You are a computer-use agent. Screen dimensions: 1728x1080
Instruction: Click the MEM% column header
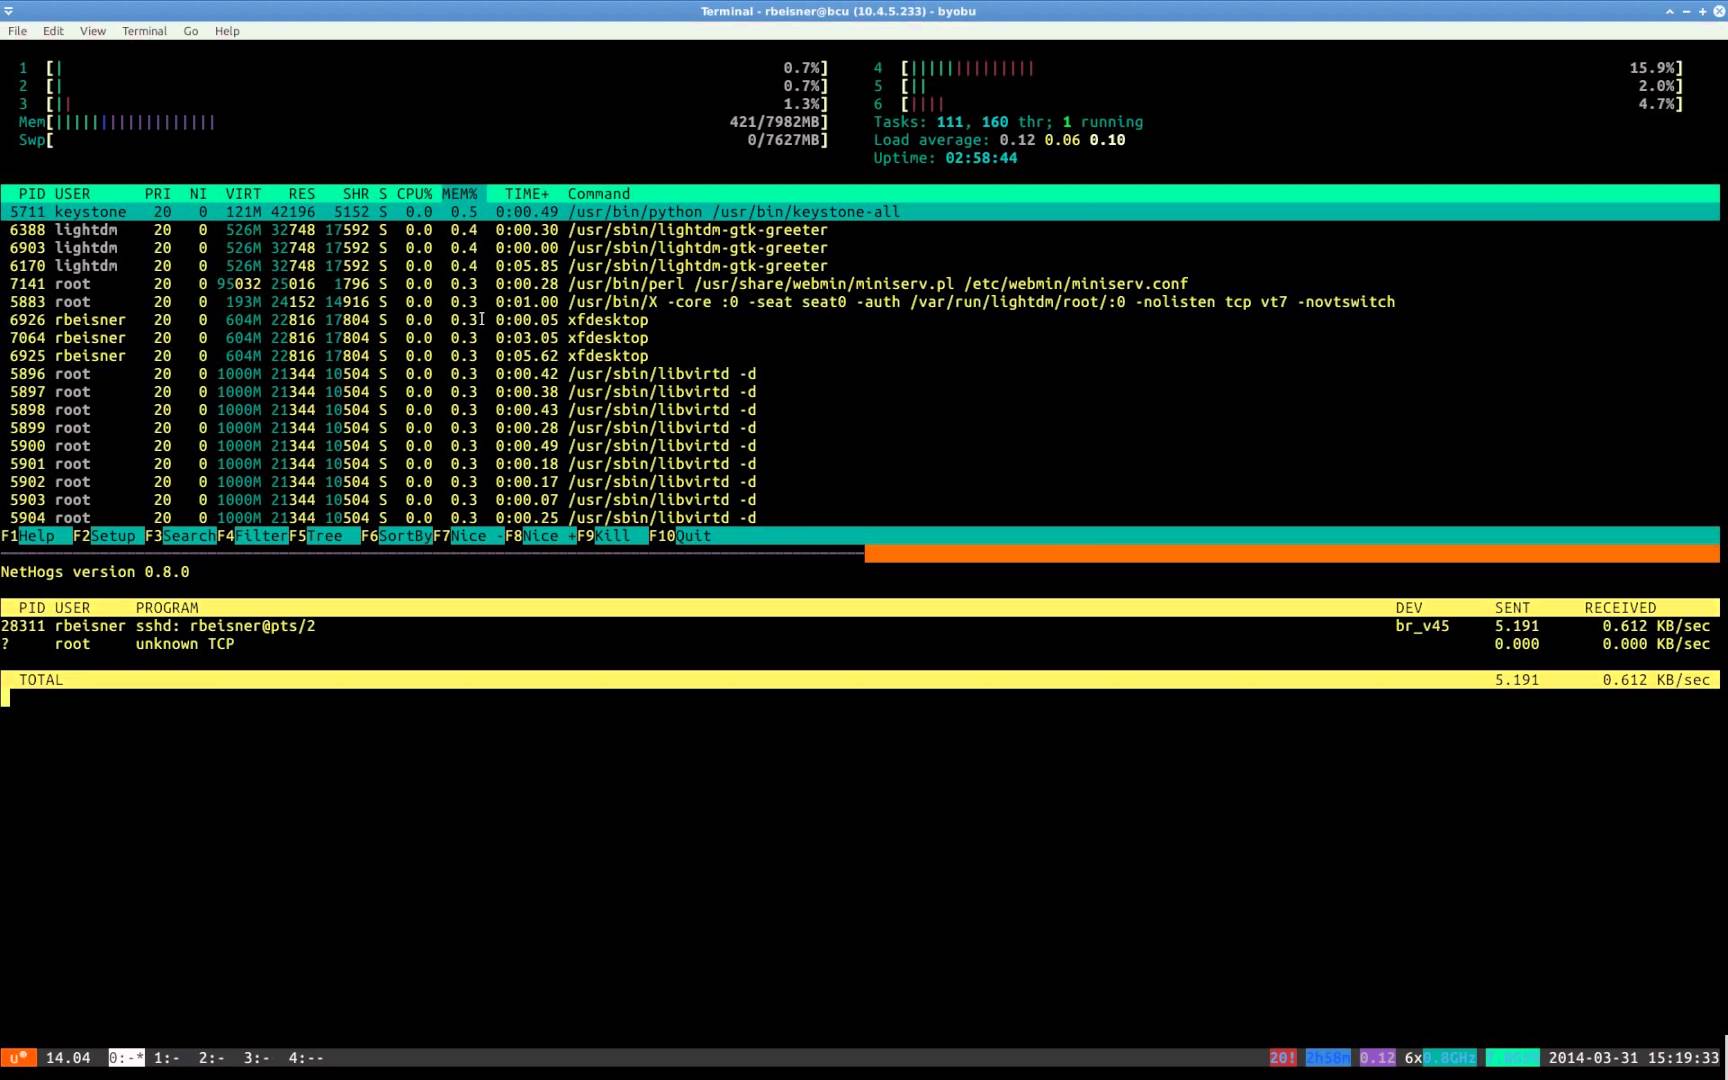[x=460, y=194]
